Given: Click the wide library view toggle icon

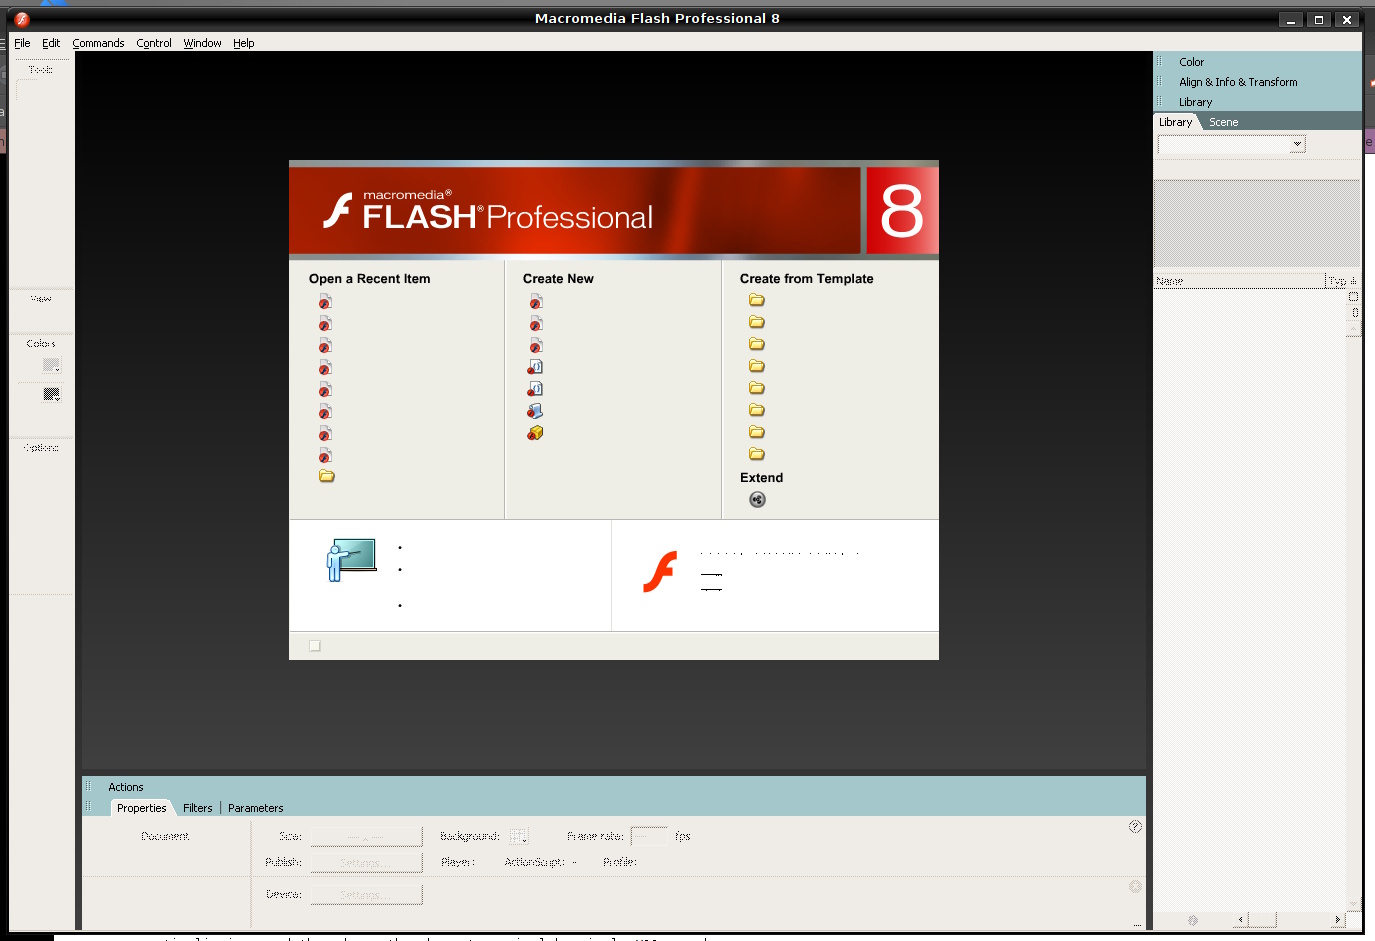Looking at the screenshot, I should [1353, 297].
